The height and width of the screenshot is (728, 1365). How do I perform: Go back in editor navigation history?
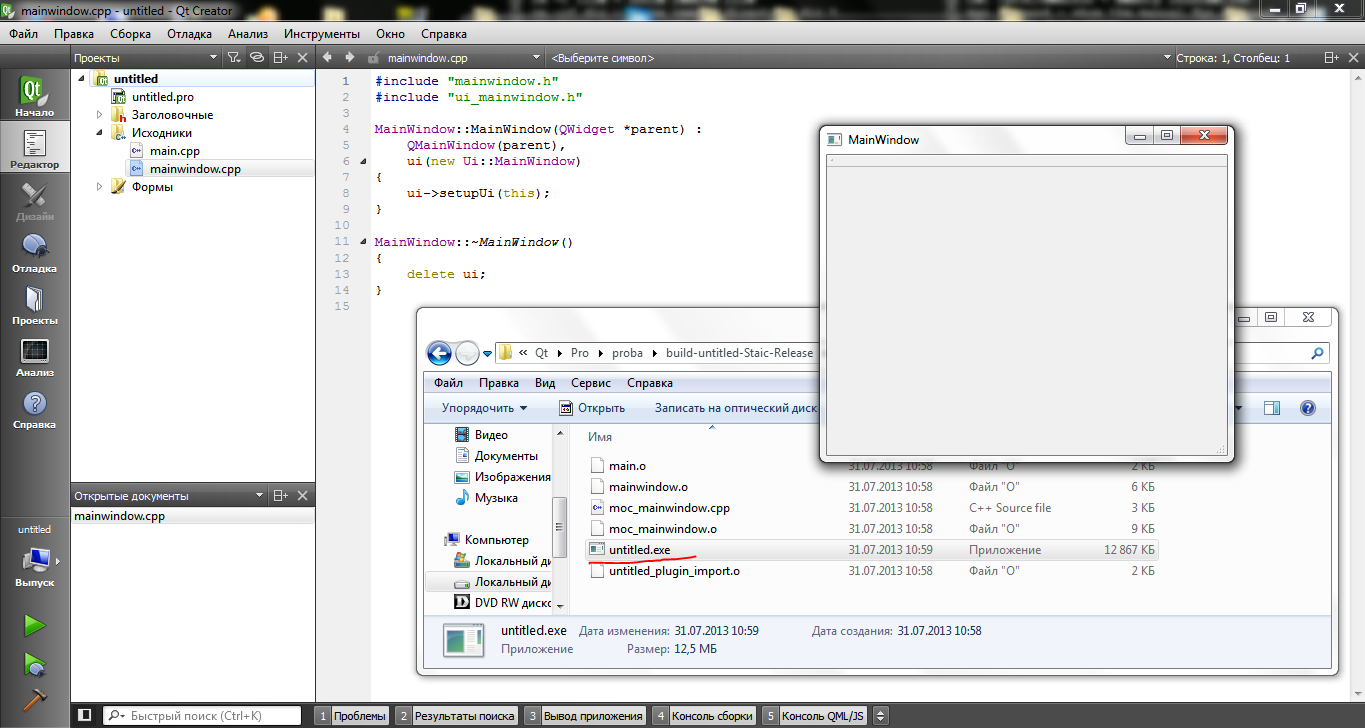click(328, 58)
